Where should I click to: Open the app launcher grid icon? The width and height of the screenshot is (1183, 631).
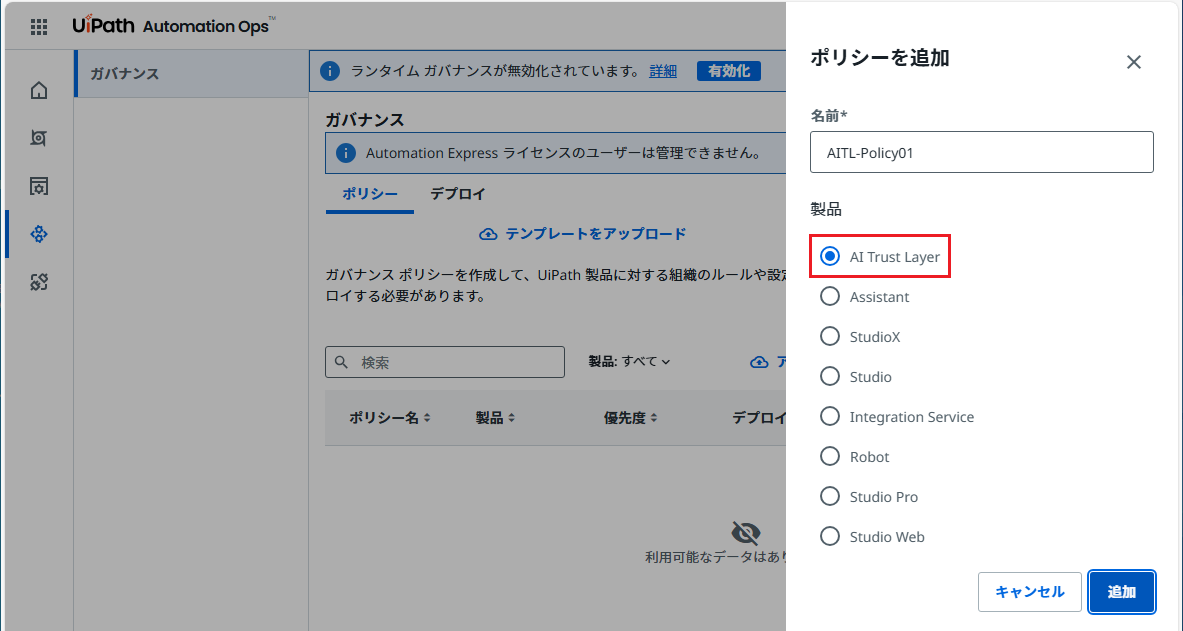(x=38, y=27)
